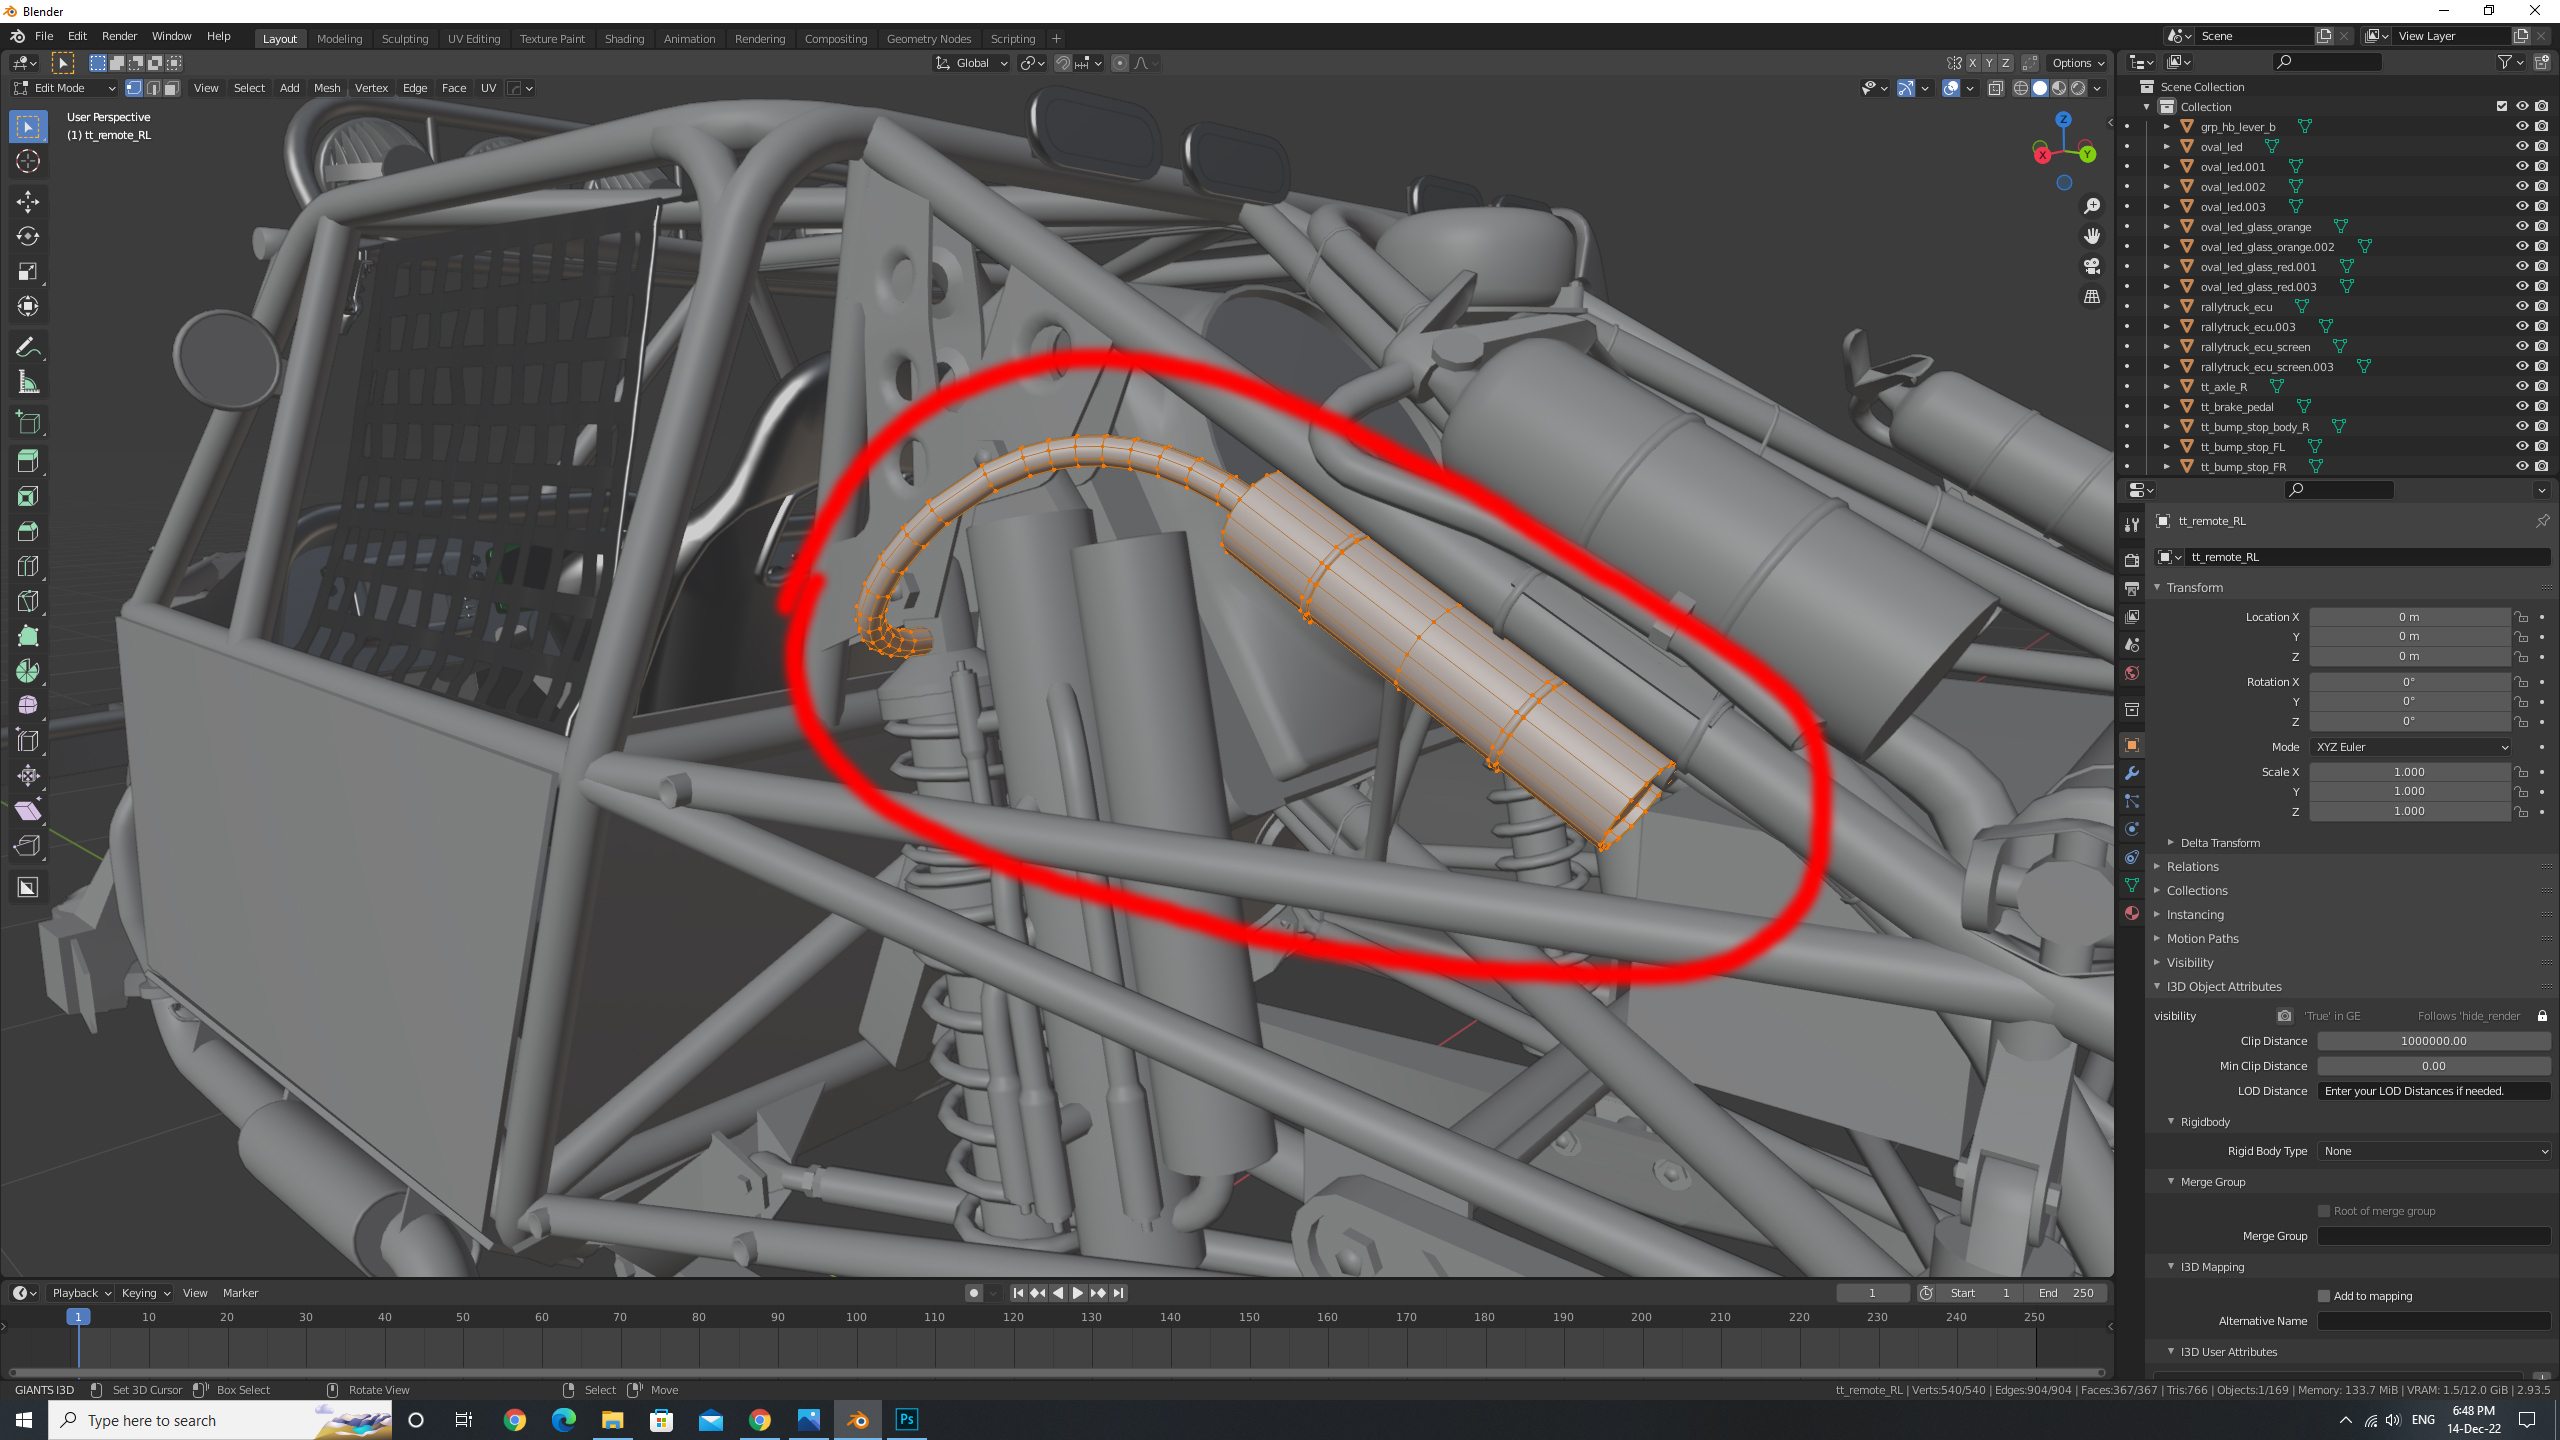
Task: Enable the Add to mapping checkbox
Action: coord(2324,1296)
